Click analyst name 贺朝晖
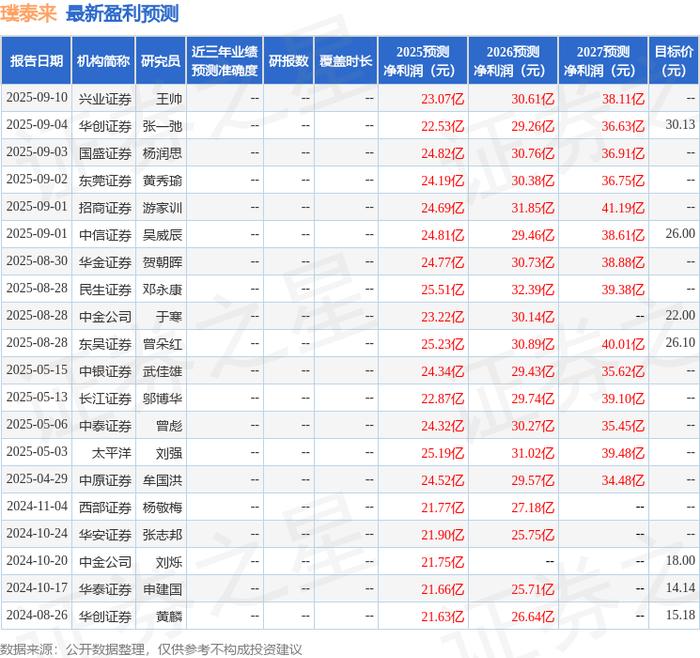Image resolution: width=700 pixels, height=658 pixels. pos(162,262)
